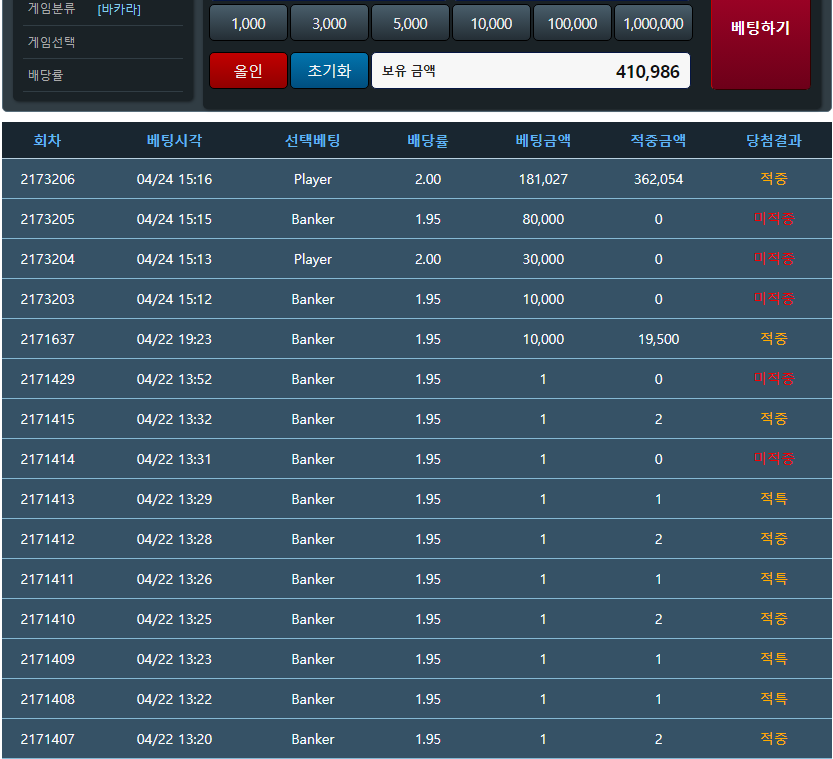Select round number 2171637
The image size is (833, 759).
(47, 339)
